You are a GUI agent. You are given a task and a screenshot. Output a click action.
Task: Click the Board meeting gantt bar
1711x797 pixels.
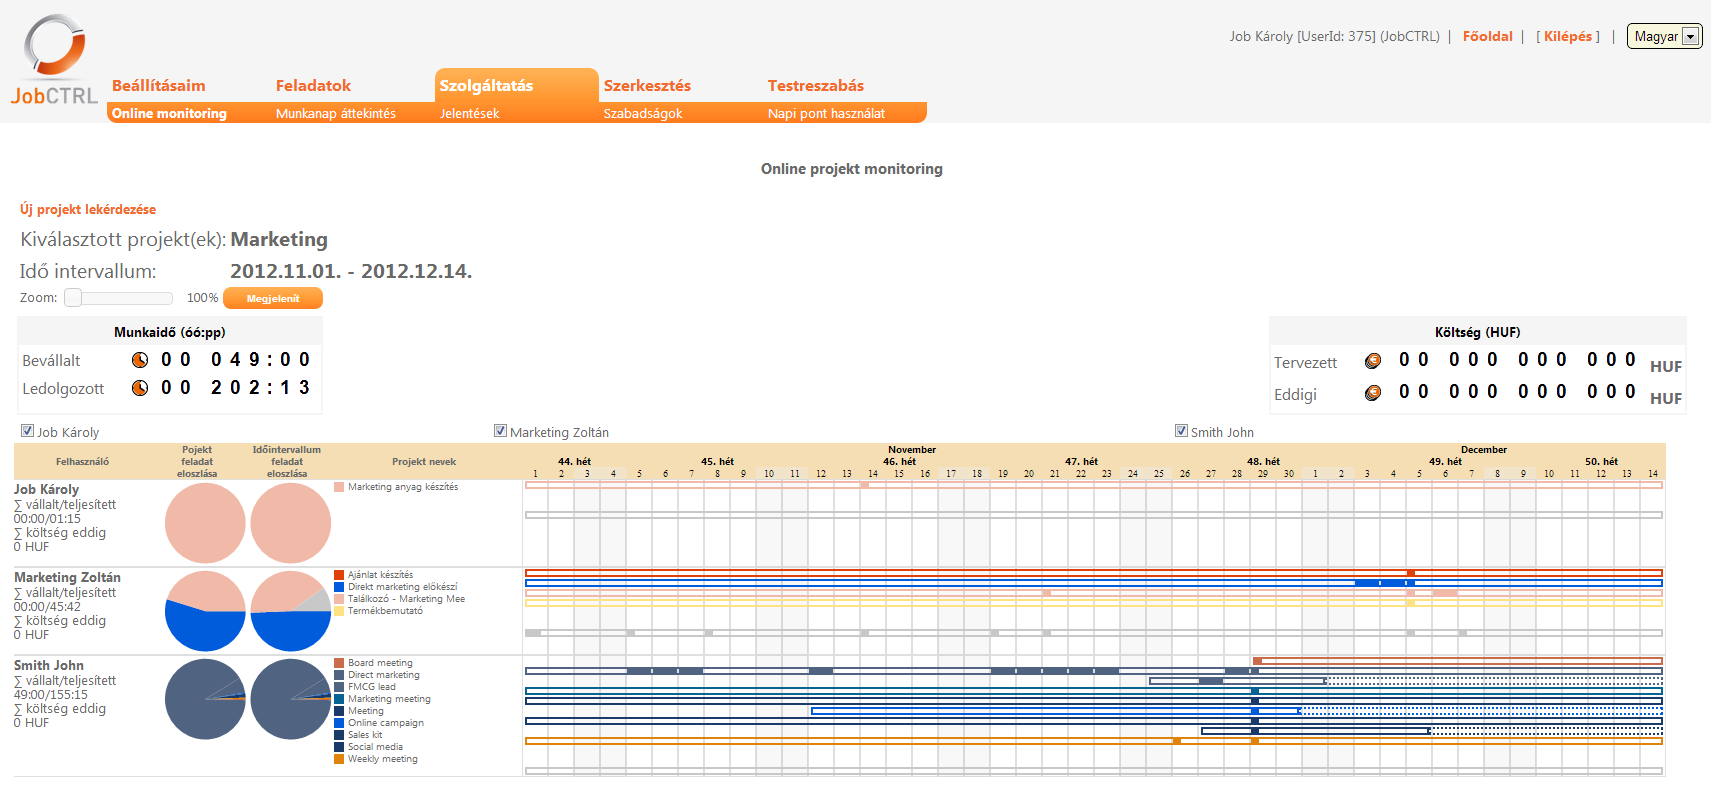pos(1457,661)
